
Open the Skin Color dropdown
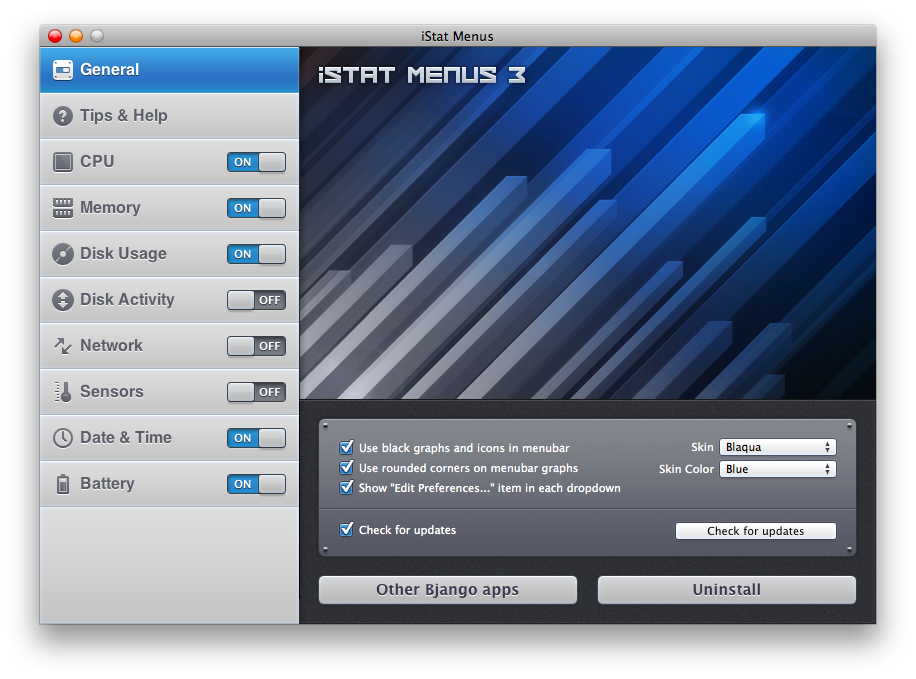tap(777, 468)
